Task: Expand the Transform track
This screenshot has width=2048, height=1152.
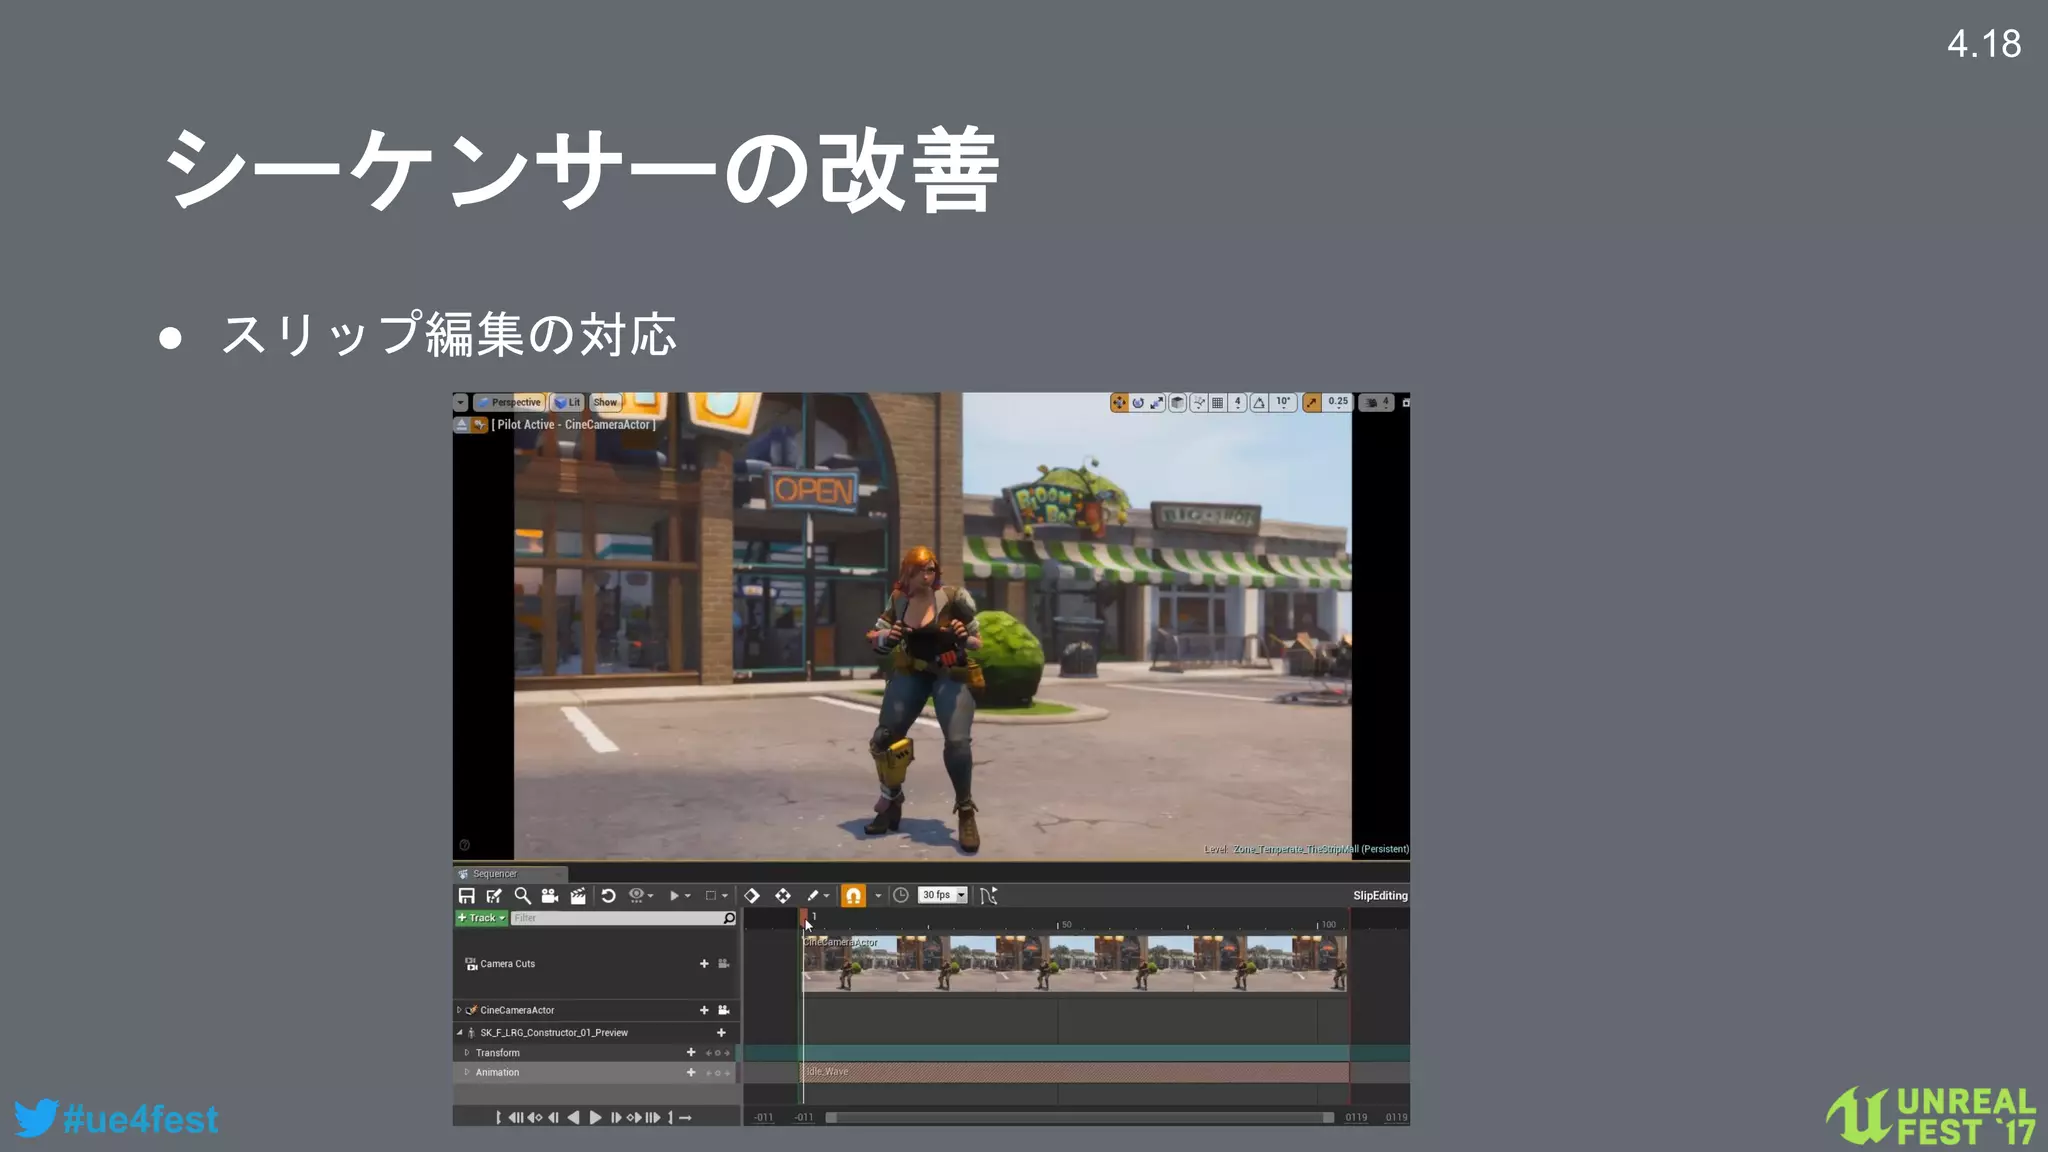Action: [x=467, y=1053]
